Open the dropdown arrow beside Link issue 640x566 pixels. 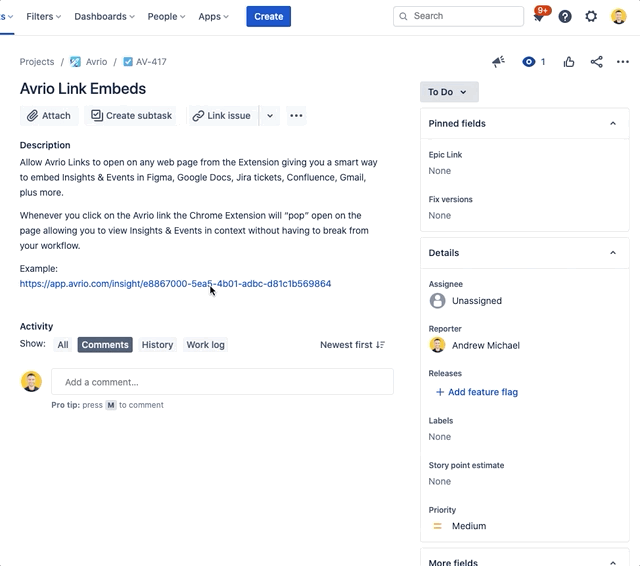pyautogui.click(x=270, y=115)
